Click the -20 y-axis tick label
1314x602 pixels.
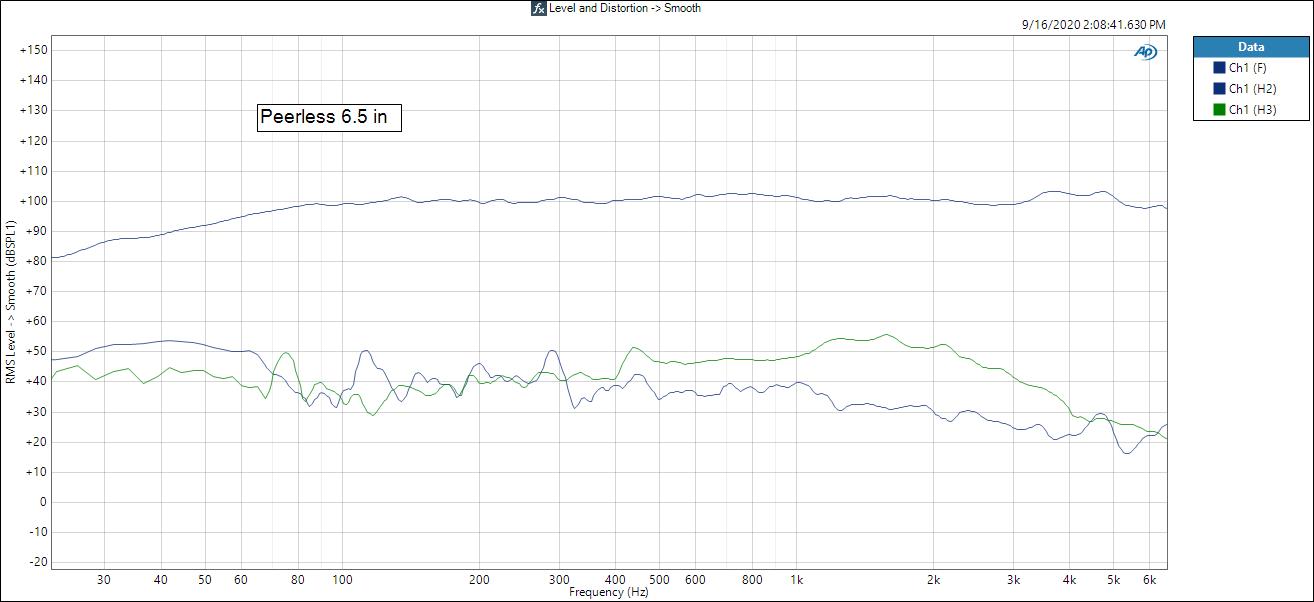tap(38, 562)
